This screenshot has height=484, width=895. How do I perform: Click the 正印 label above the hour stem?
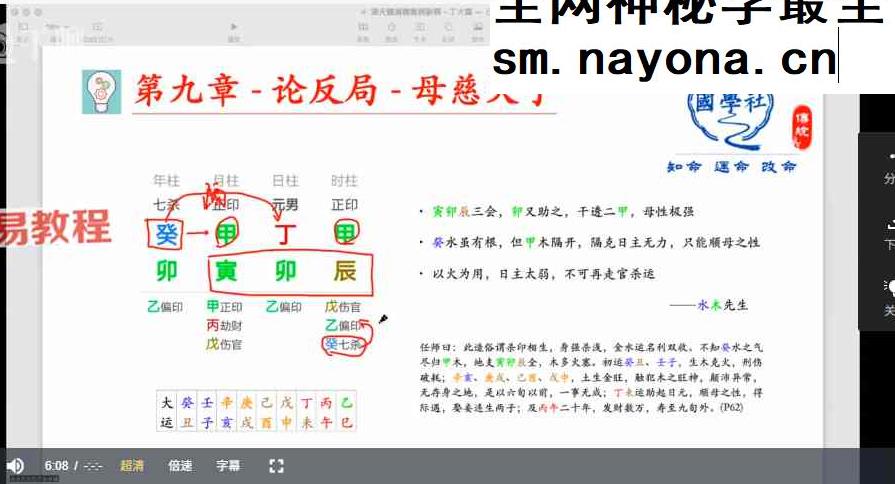344,204
